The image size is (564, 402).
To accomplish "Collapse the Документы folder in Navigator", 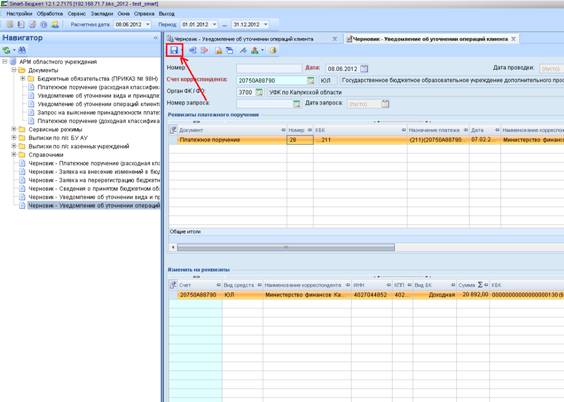I will tap(14, 70).
